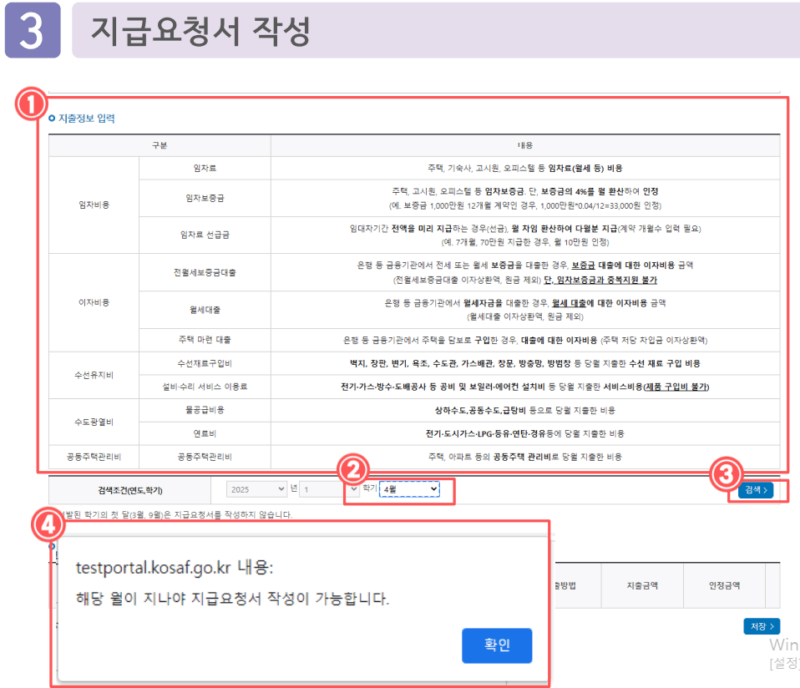Select the 임차료 row label
800x688 pixels.
205,168
